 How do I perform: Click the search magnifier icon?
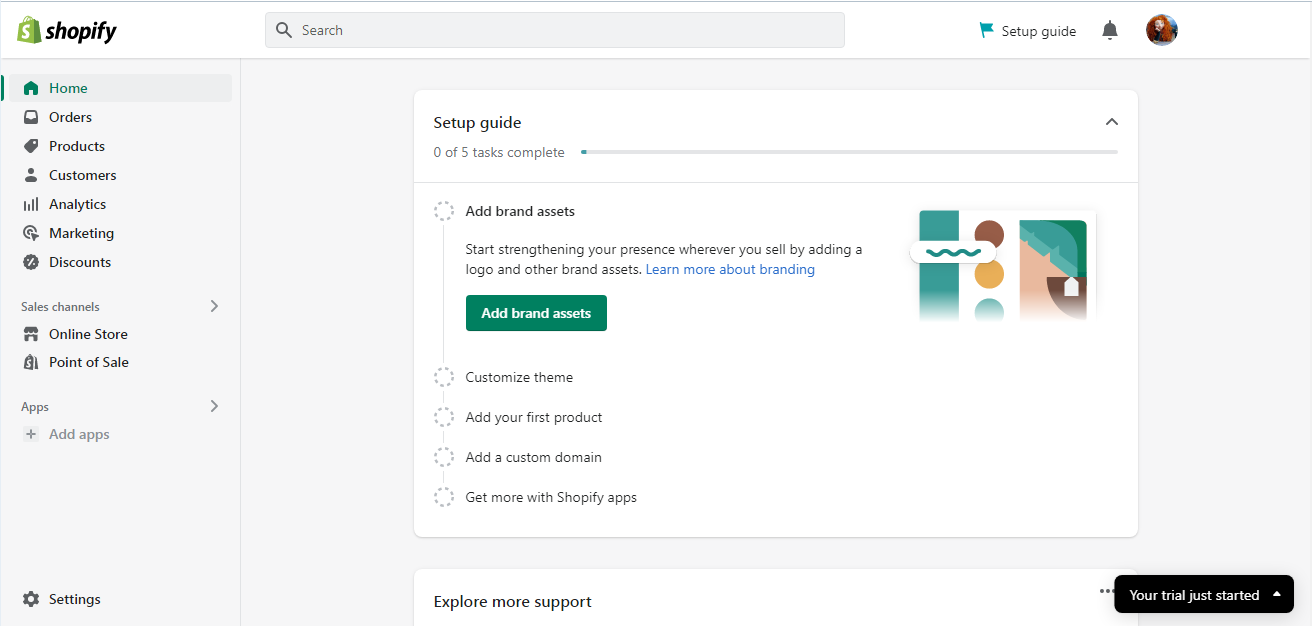pyautogui.click(x=284, y=30)
